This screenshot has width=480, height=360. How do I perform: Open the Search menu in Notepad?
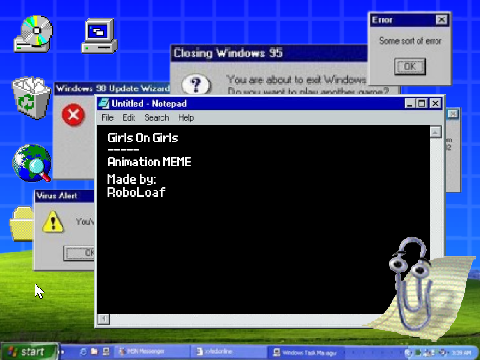(157, 118)
